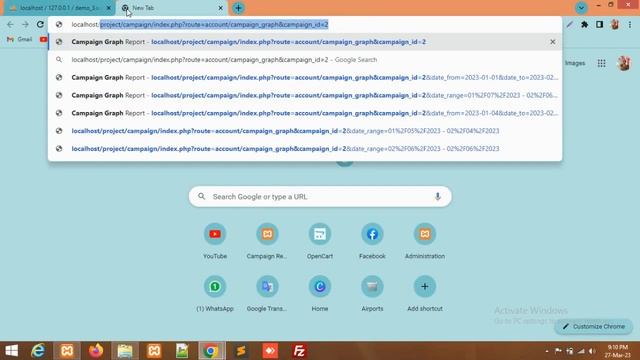Choose the Google Search suggestion row
This screenshot has height=360, width=640.
(305, 60)
